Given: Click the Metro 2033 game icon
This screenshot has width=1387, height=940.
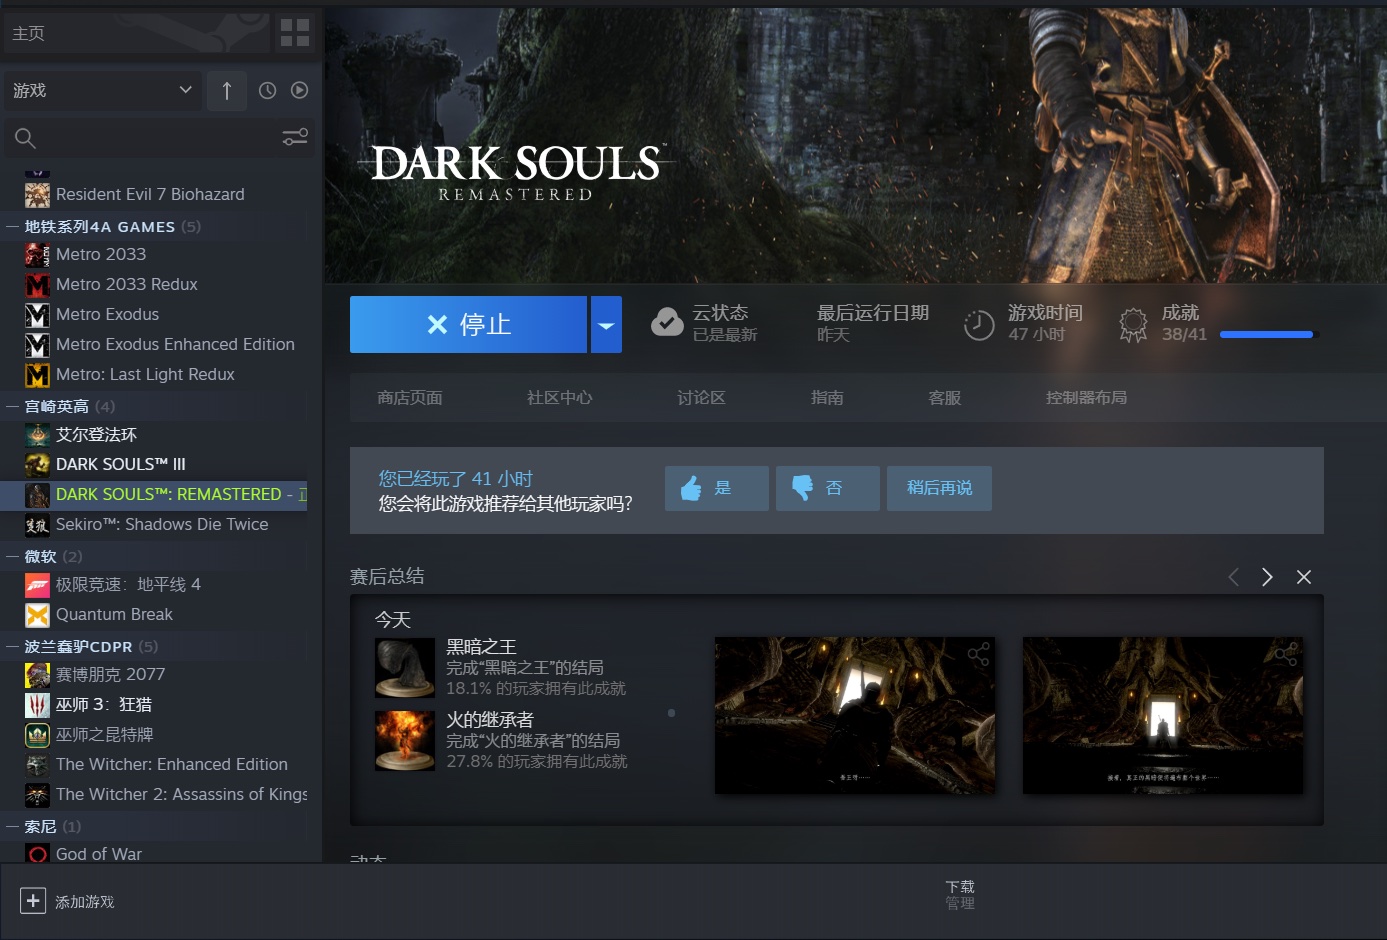Looking at the screenshot, I should [37, 254].
